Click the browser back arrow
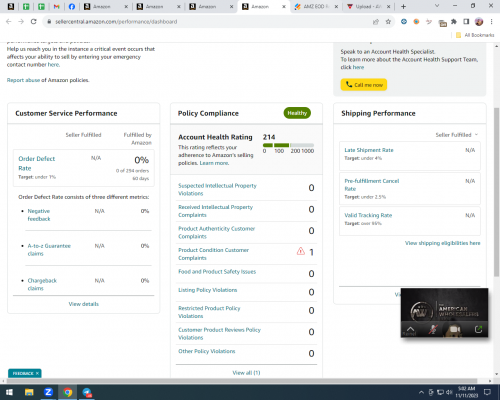This screenshot has width=500, height=400. pos(9,22)
